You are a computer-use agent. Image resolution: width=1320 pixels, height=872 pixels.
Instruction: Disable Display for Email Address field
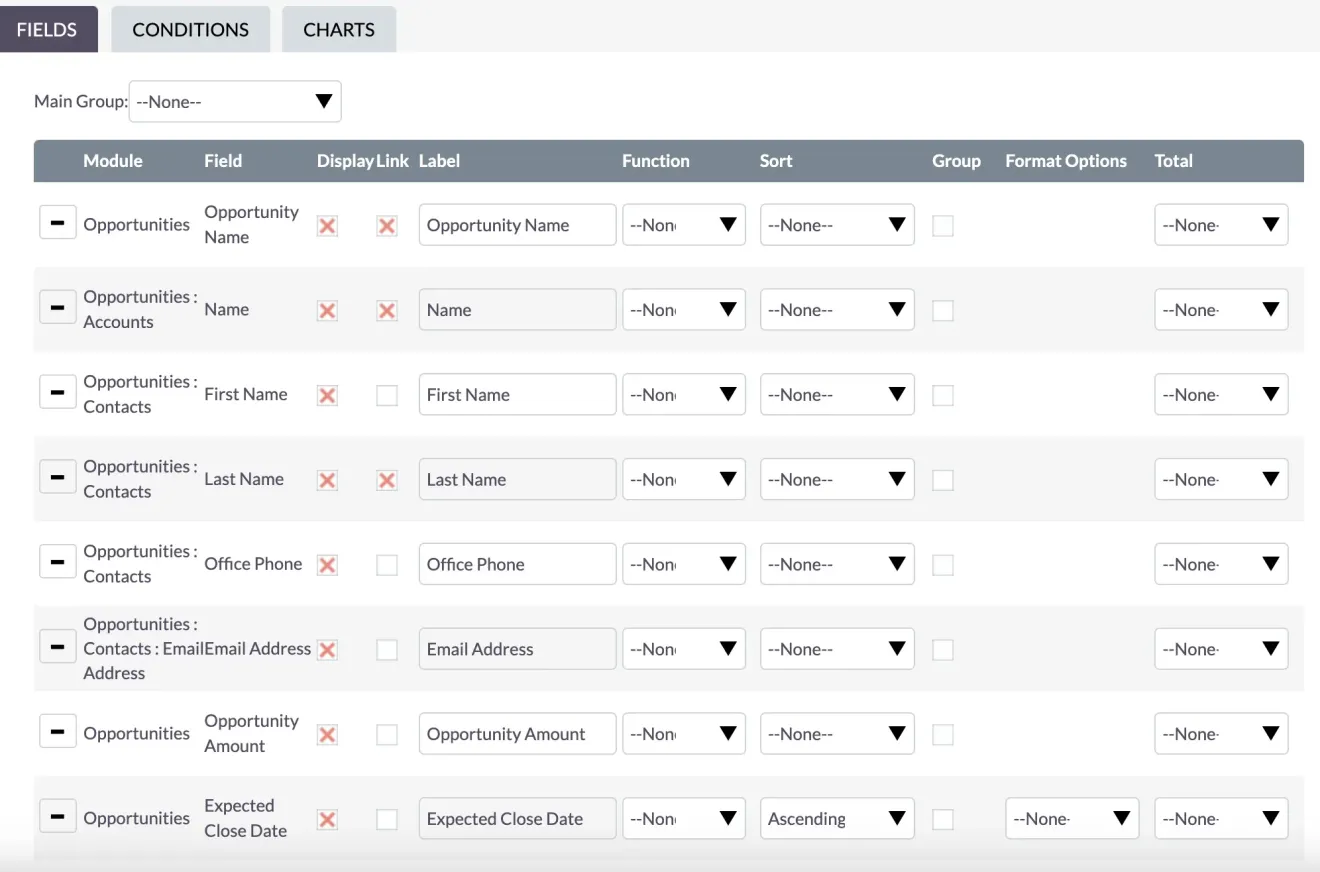pyautogui.click(x=327, y=649)
